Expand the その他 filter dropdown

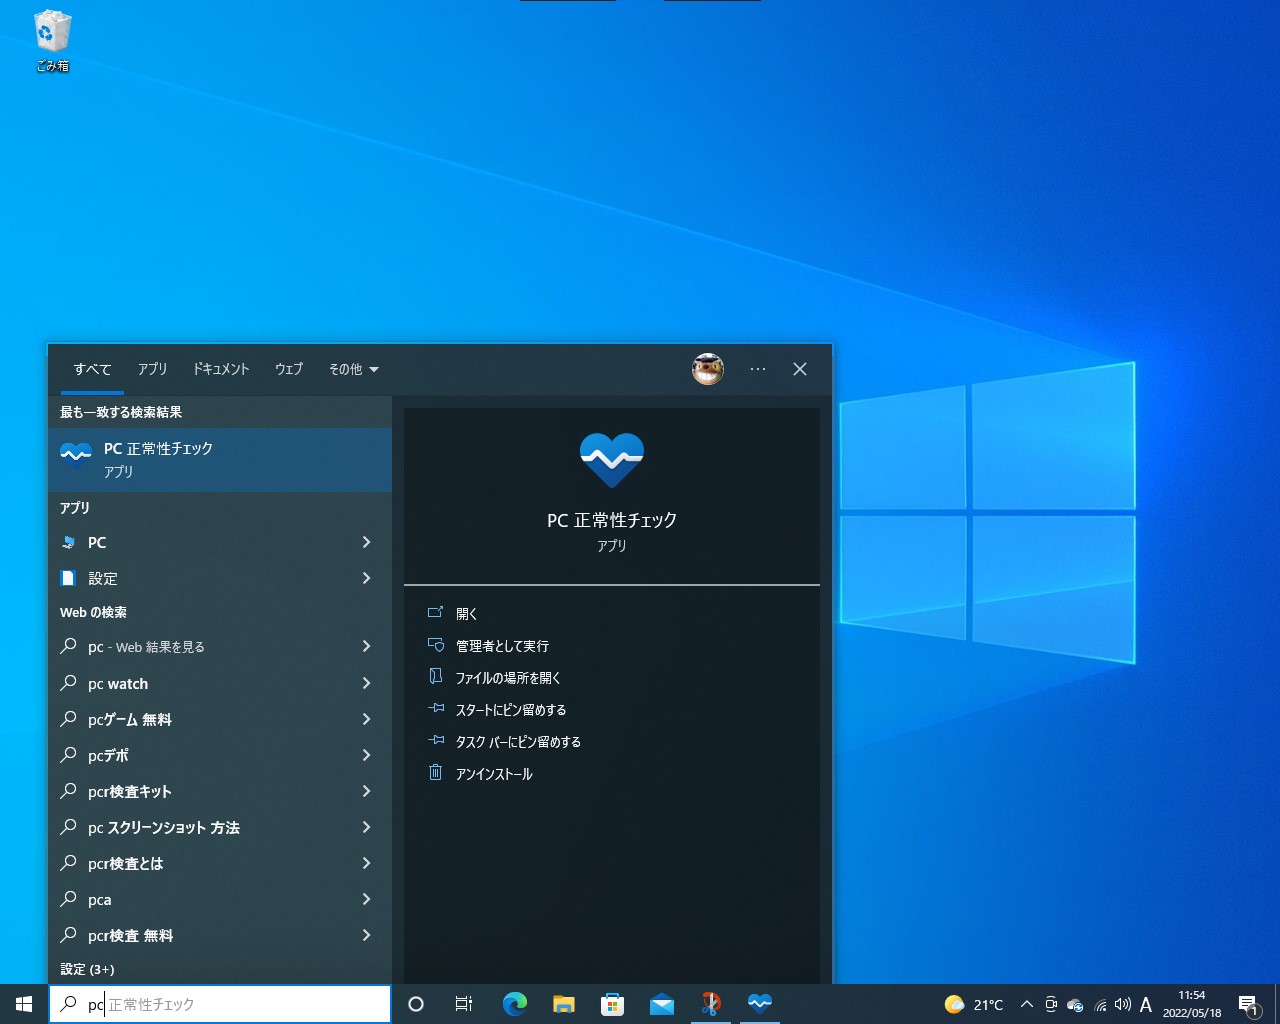pyautogui.click(x=352, y=369)
